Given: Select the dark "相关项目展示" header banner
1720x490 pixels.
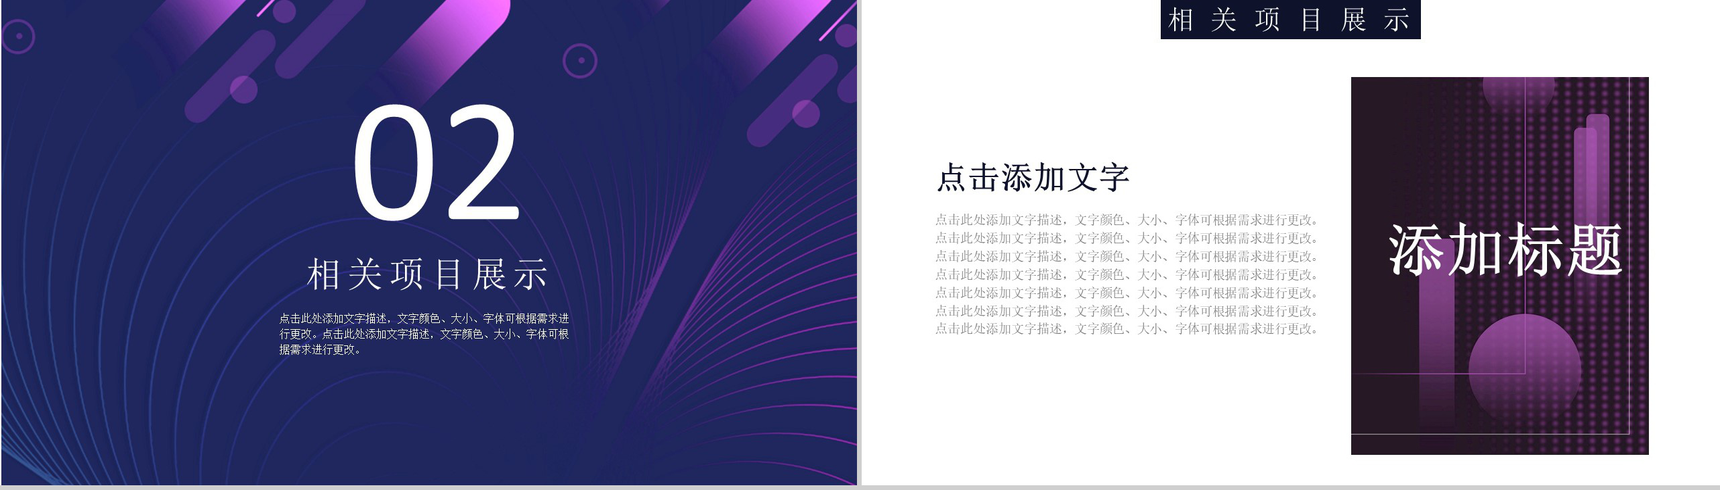Looking at the screenshot, I should tap(1289, 20).
